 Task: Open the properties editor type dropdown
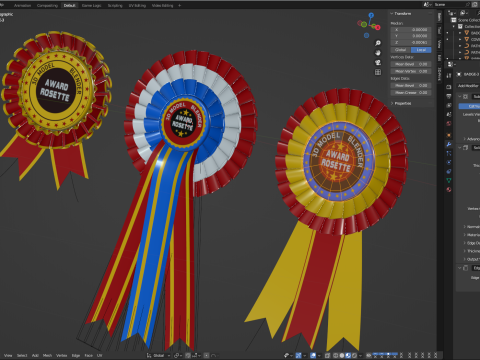pos(451,64)
